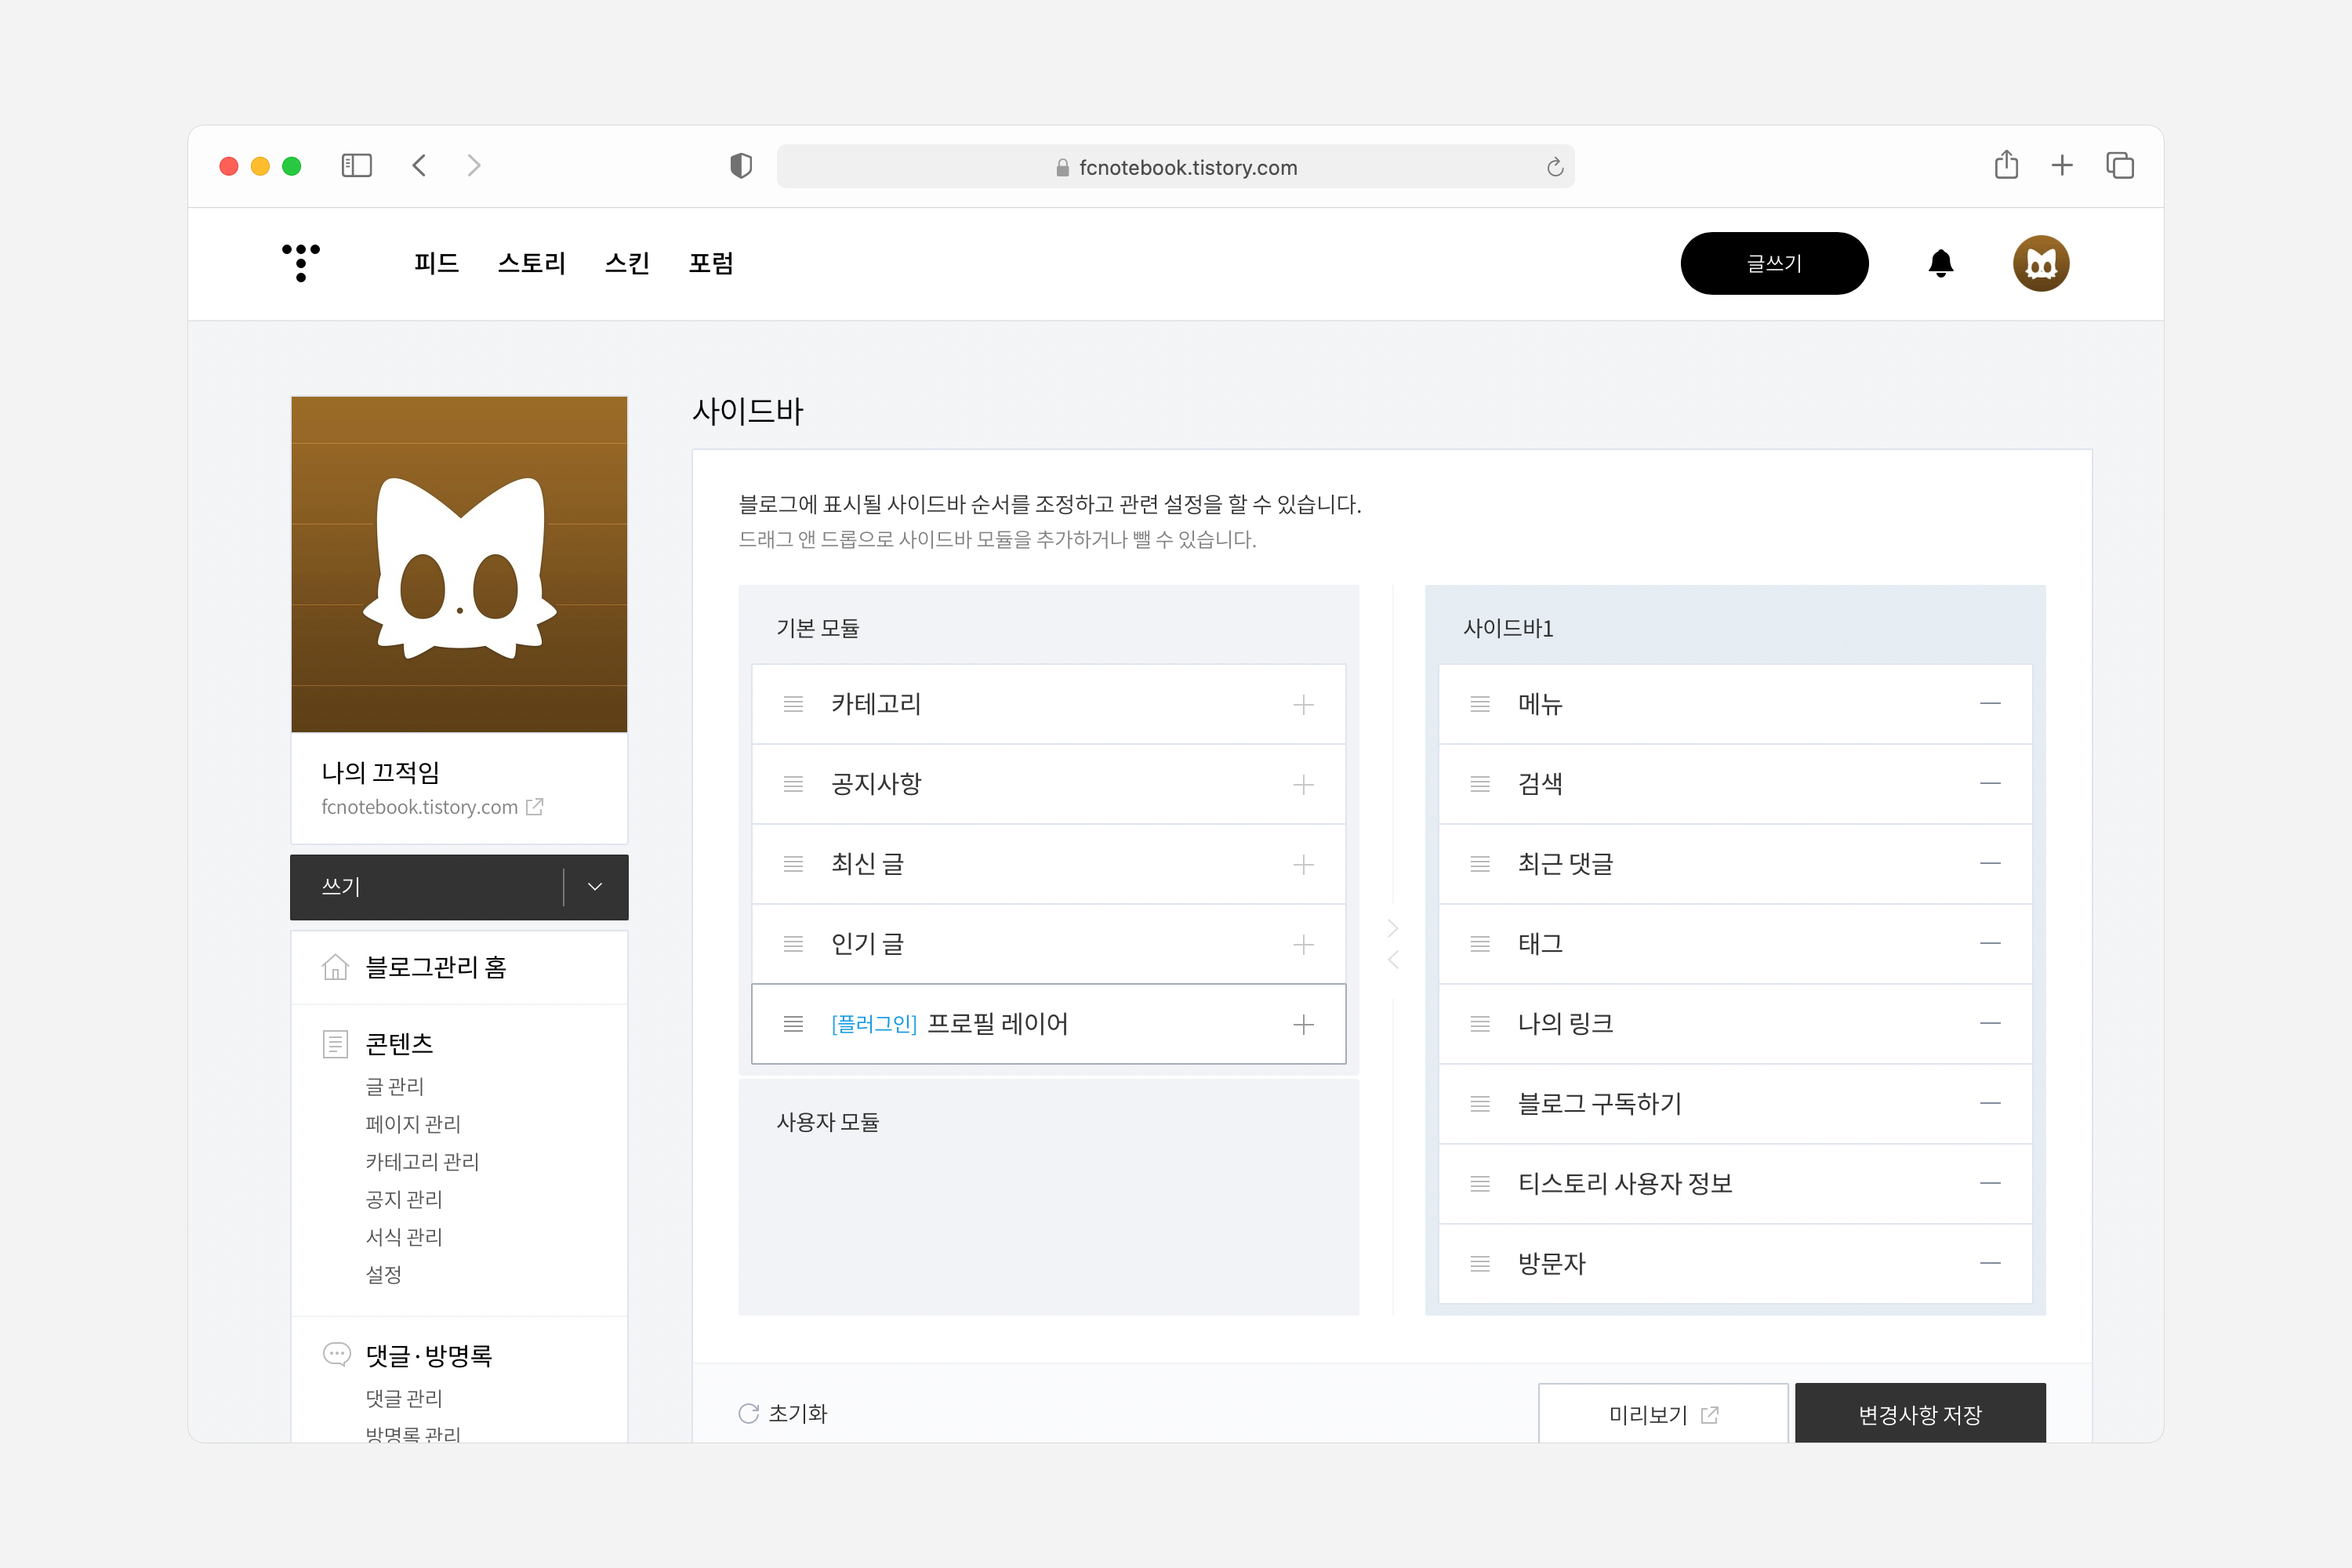Image resolution: width=2352 pixels, height=1568 pixels.
Task: Open blog using external link icon beside fcnotebook.tistory.com
Action: (535, 806)
